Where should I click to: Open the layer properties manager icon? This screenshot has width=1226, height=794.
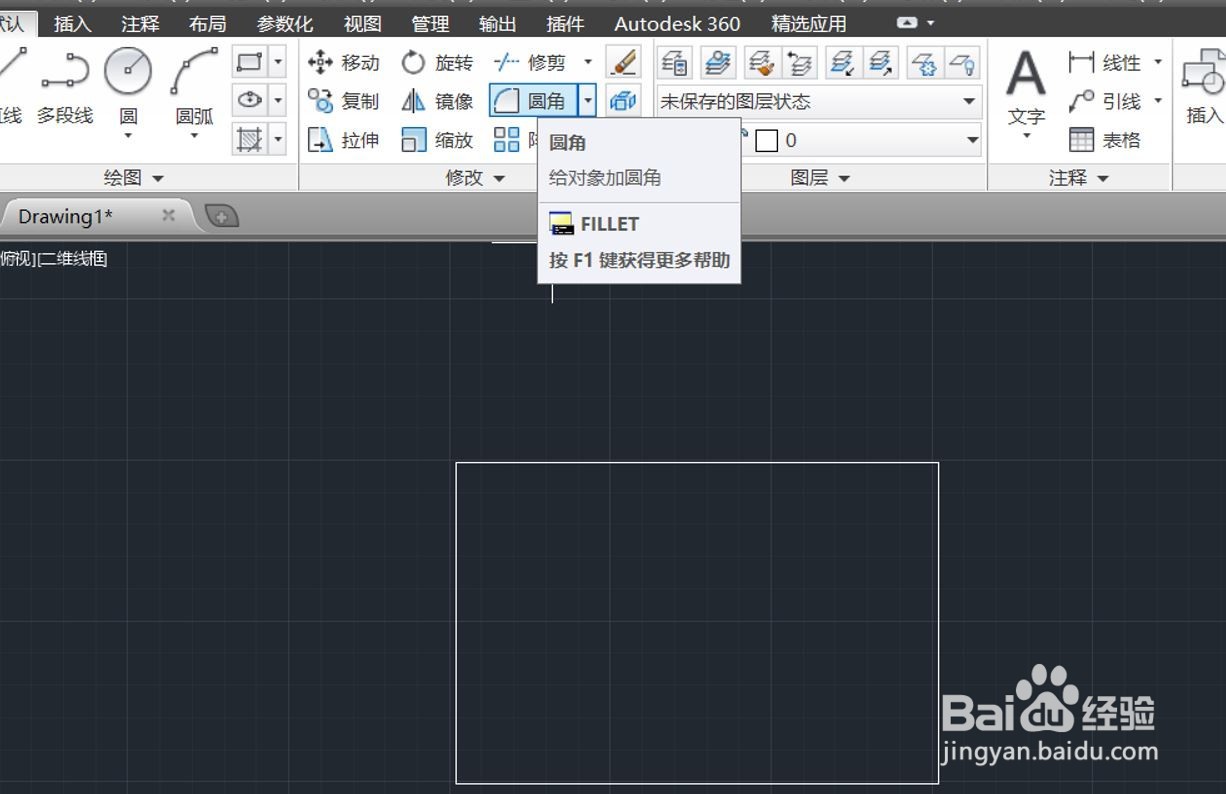pyautogui.click(x=675, y=63)
